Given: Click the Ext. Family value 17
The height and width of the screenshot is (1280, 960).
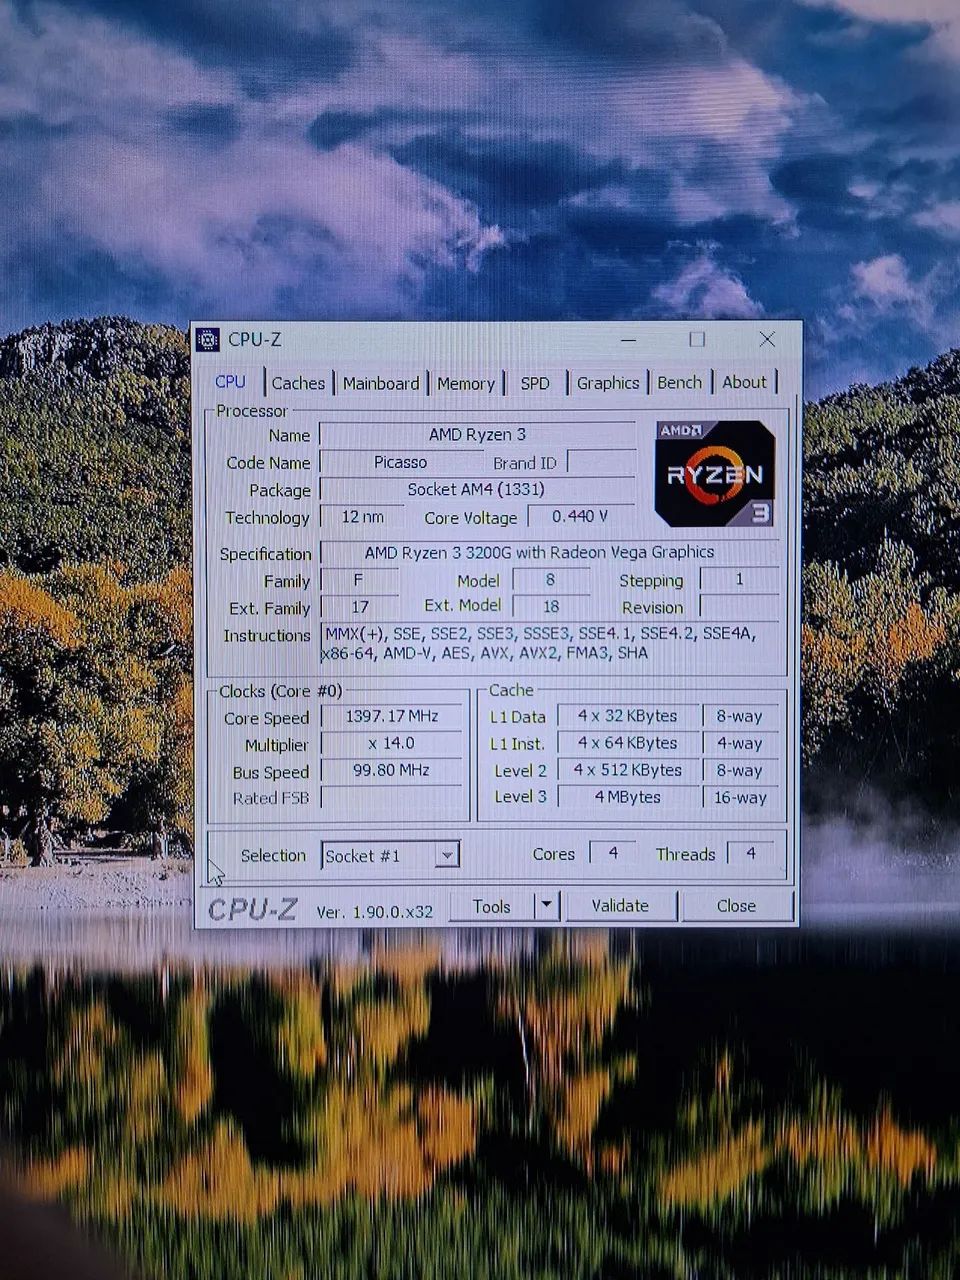Looking at the screenshot, I should tap(359, 608).
